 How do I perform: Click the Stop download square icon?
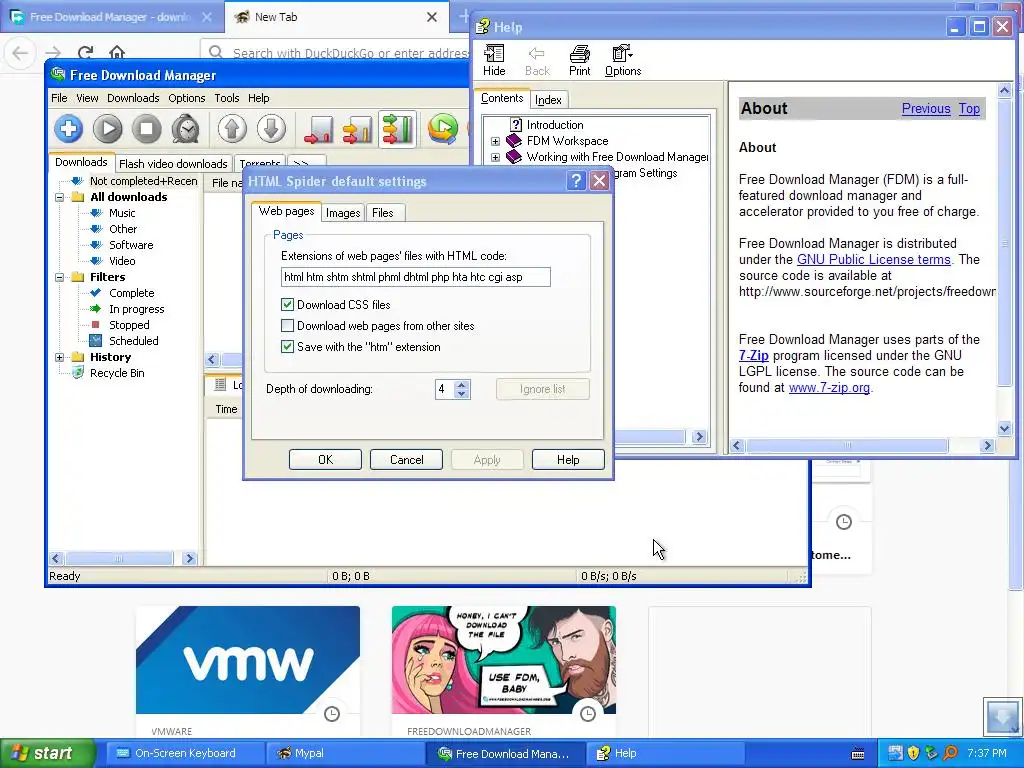[147, 129]
